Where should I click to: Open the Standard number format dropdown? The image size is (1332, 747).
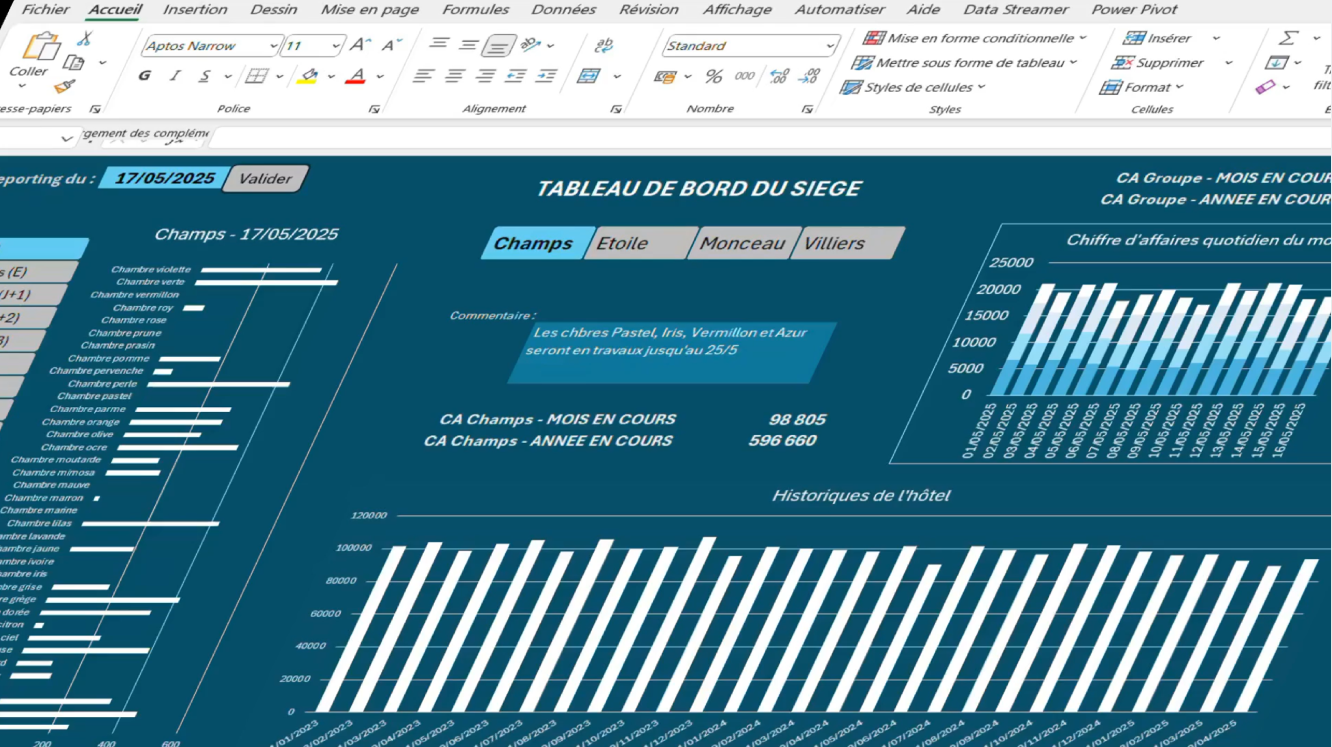[830, 46]
